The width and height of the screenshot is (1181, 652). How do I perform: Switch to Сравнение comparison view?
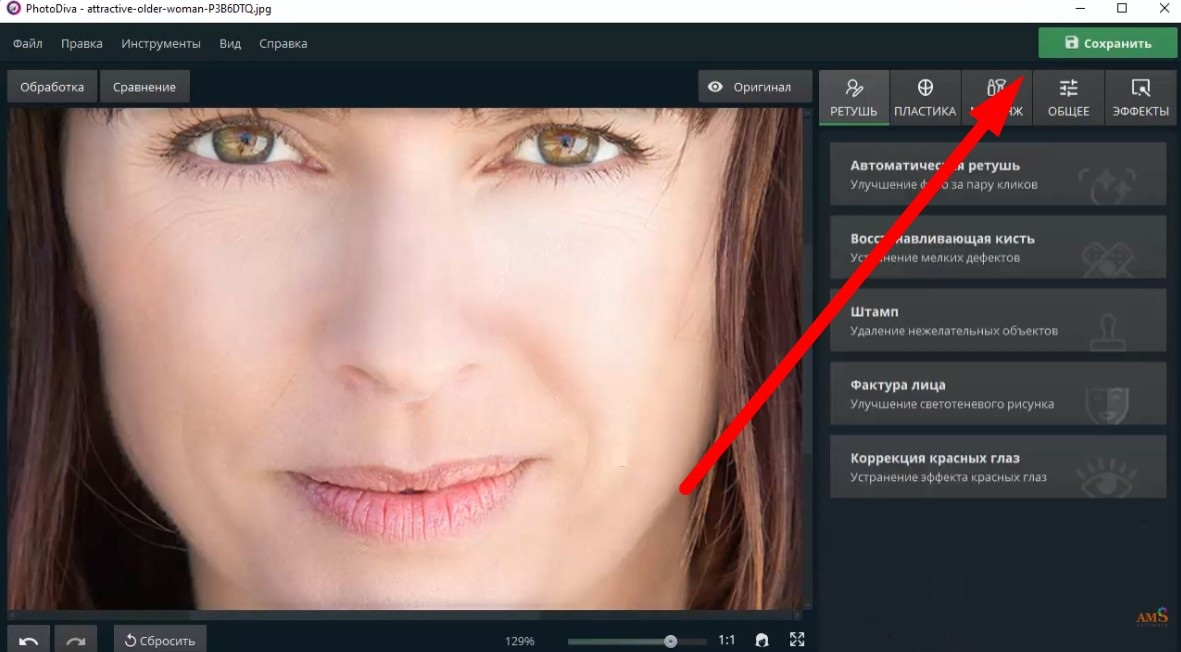coord(145,87)
